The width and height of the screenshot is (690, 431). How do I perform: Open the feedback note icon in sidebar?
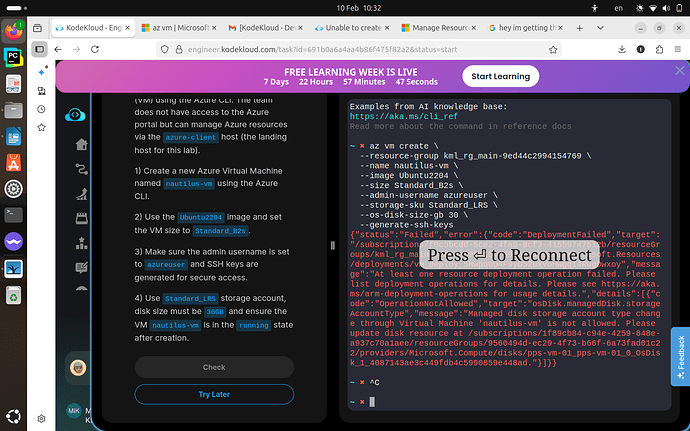(81, 267)
